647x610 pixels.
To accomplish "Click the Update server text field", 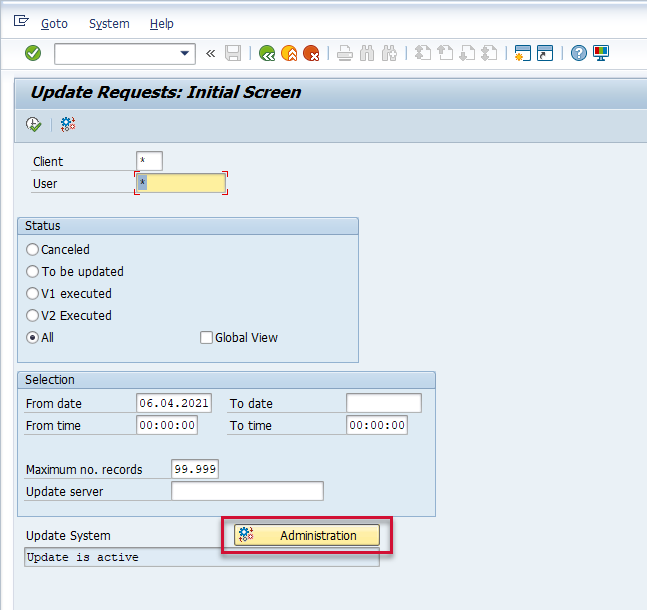I will pyautogui.click(x=247, y=491).
